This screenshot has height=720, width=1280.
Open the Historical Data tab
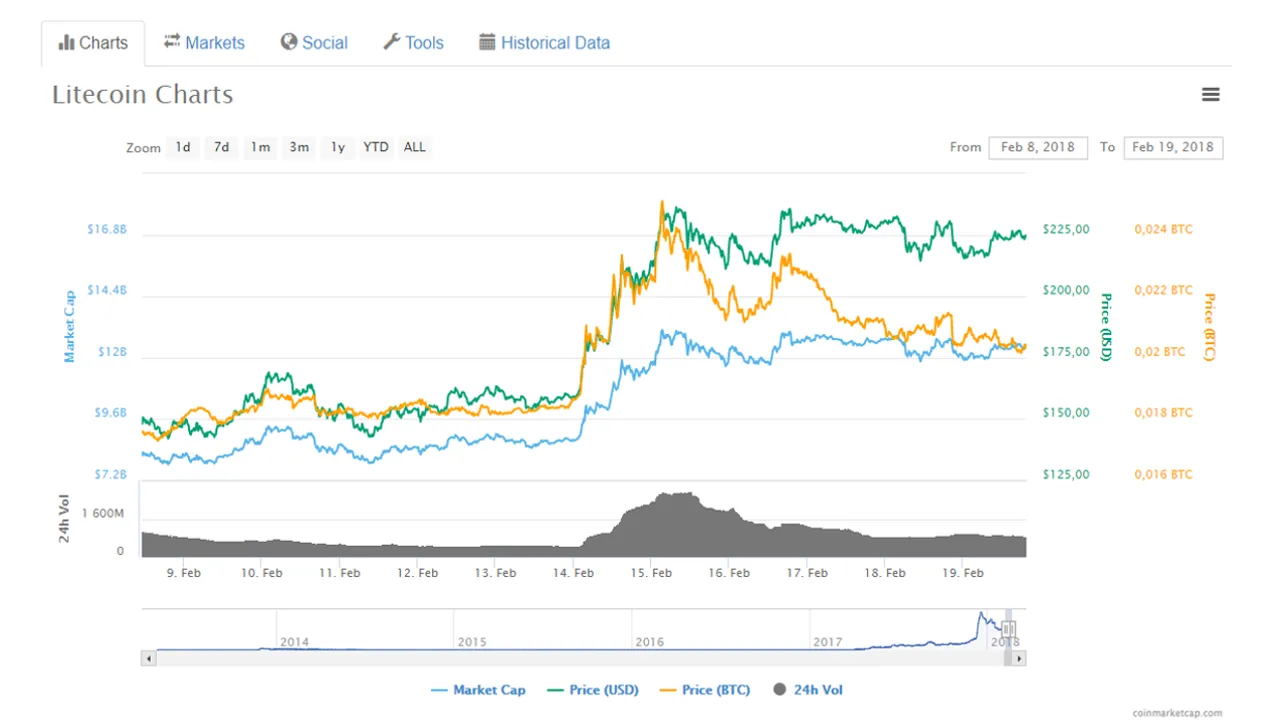point(544,43)
